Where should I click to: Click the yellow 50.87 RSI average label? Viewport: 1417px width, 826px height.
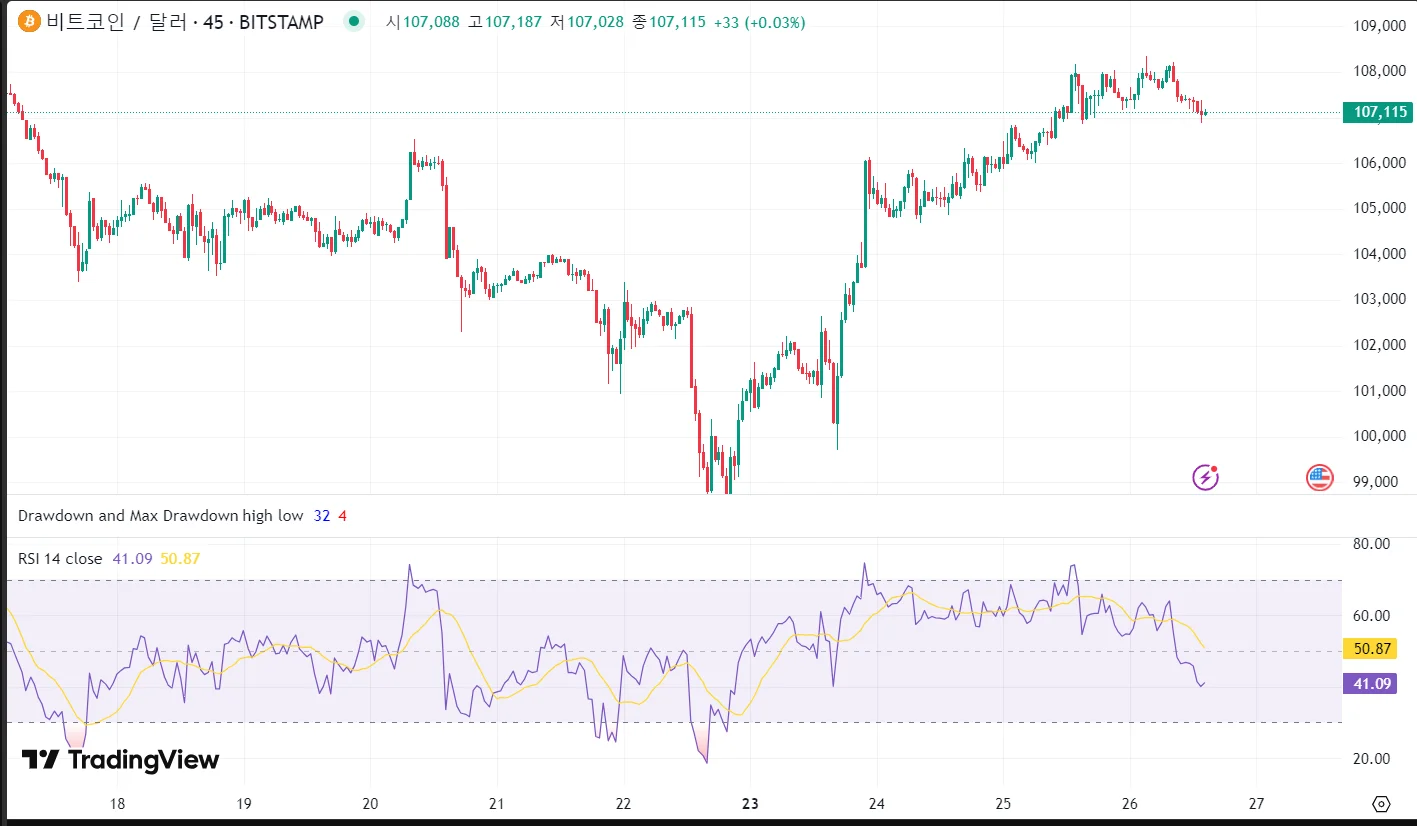click(x=1373, y=648)
